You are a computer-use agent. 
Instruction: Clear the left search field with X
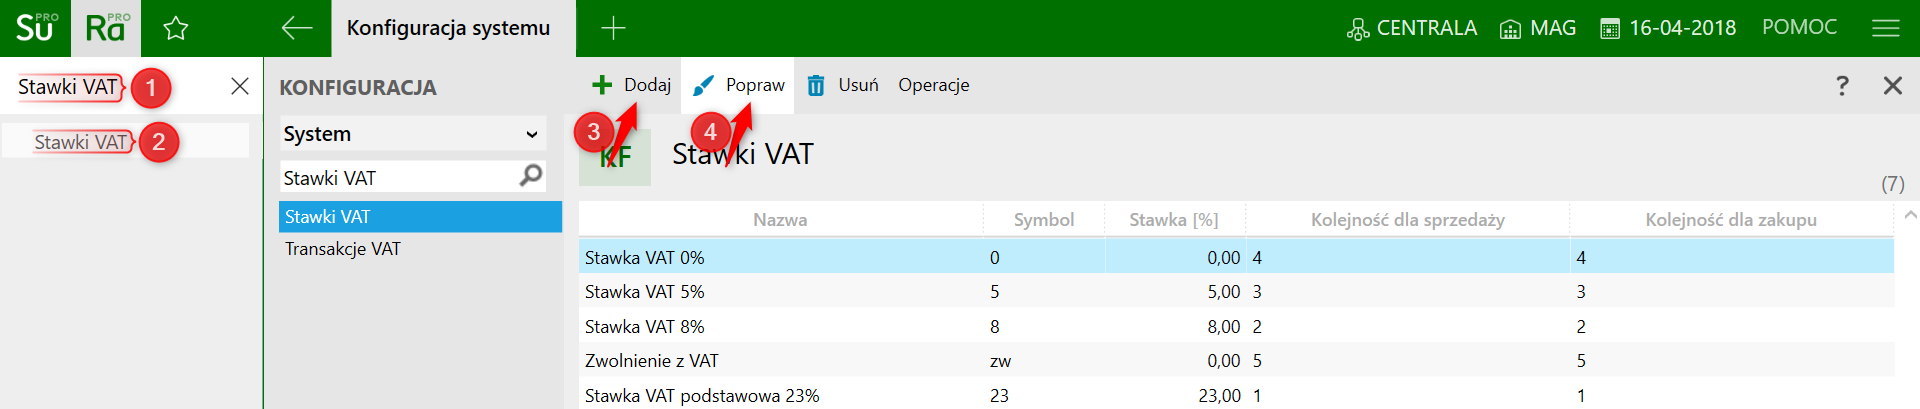click(240, 86)
